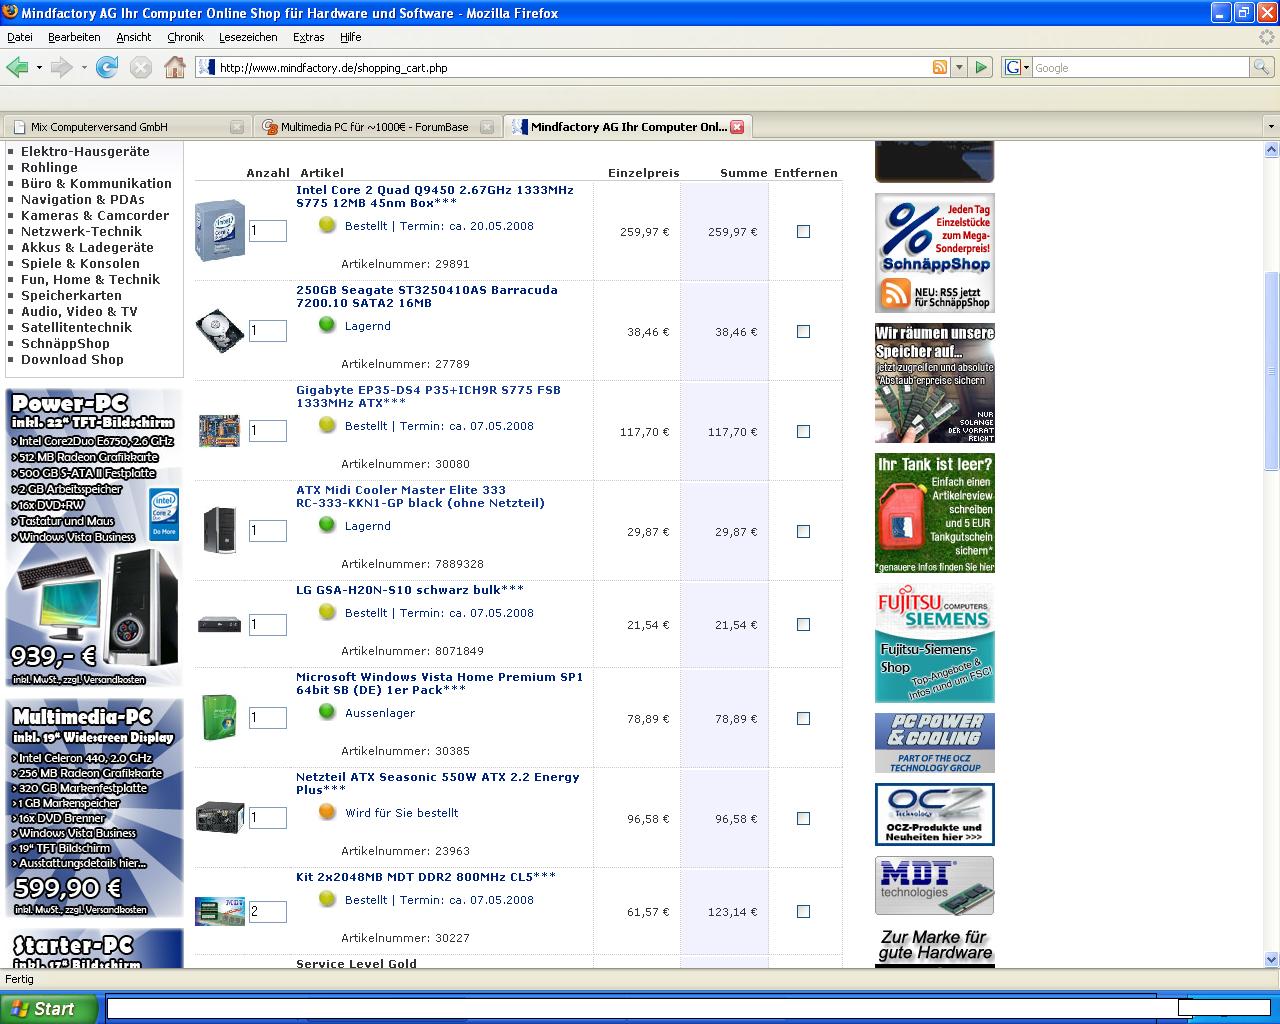
Task: Click the orange status icon for Seasonic Netzteil
Action: pos(327,812)
